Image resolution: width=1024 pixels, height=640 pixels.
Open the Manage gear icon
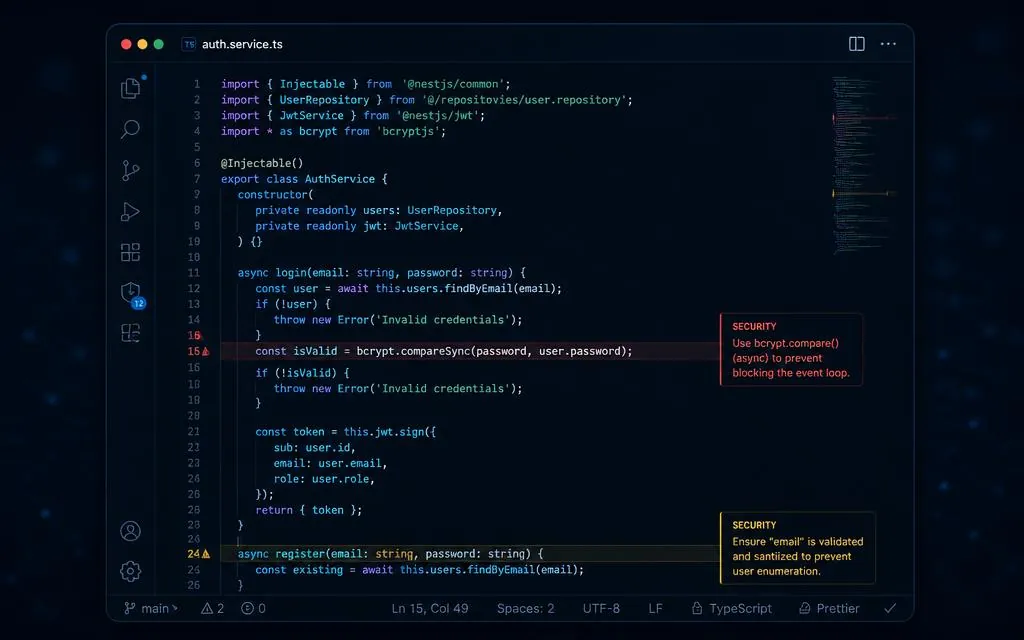pyautogui.click(x=131, y=571)
